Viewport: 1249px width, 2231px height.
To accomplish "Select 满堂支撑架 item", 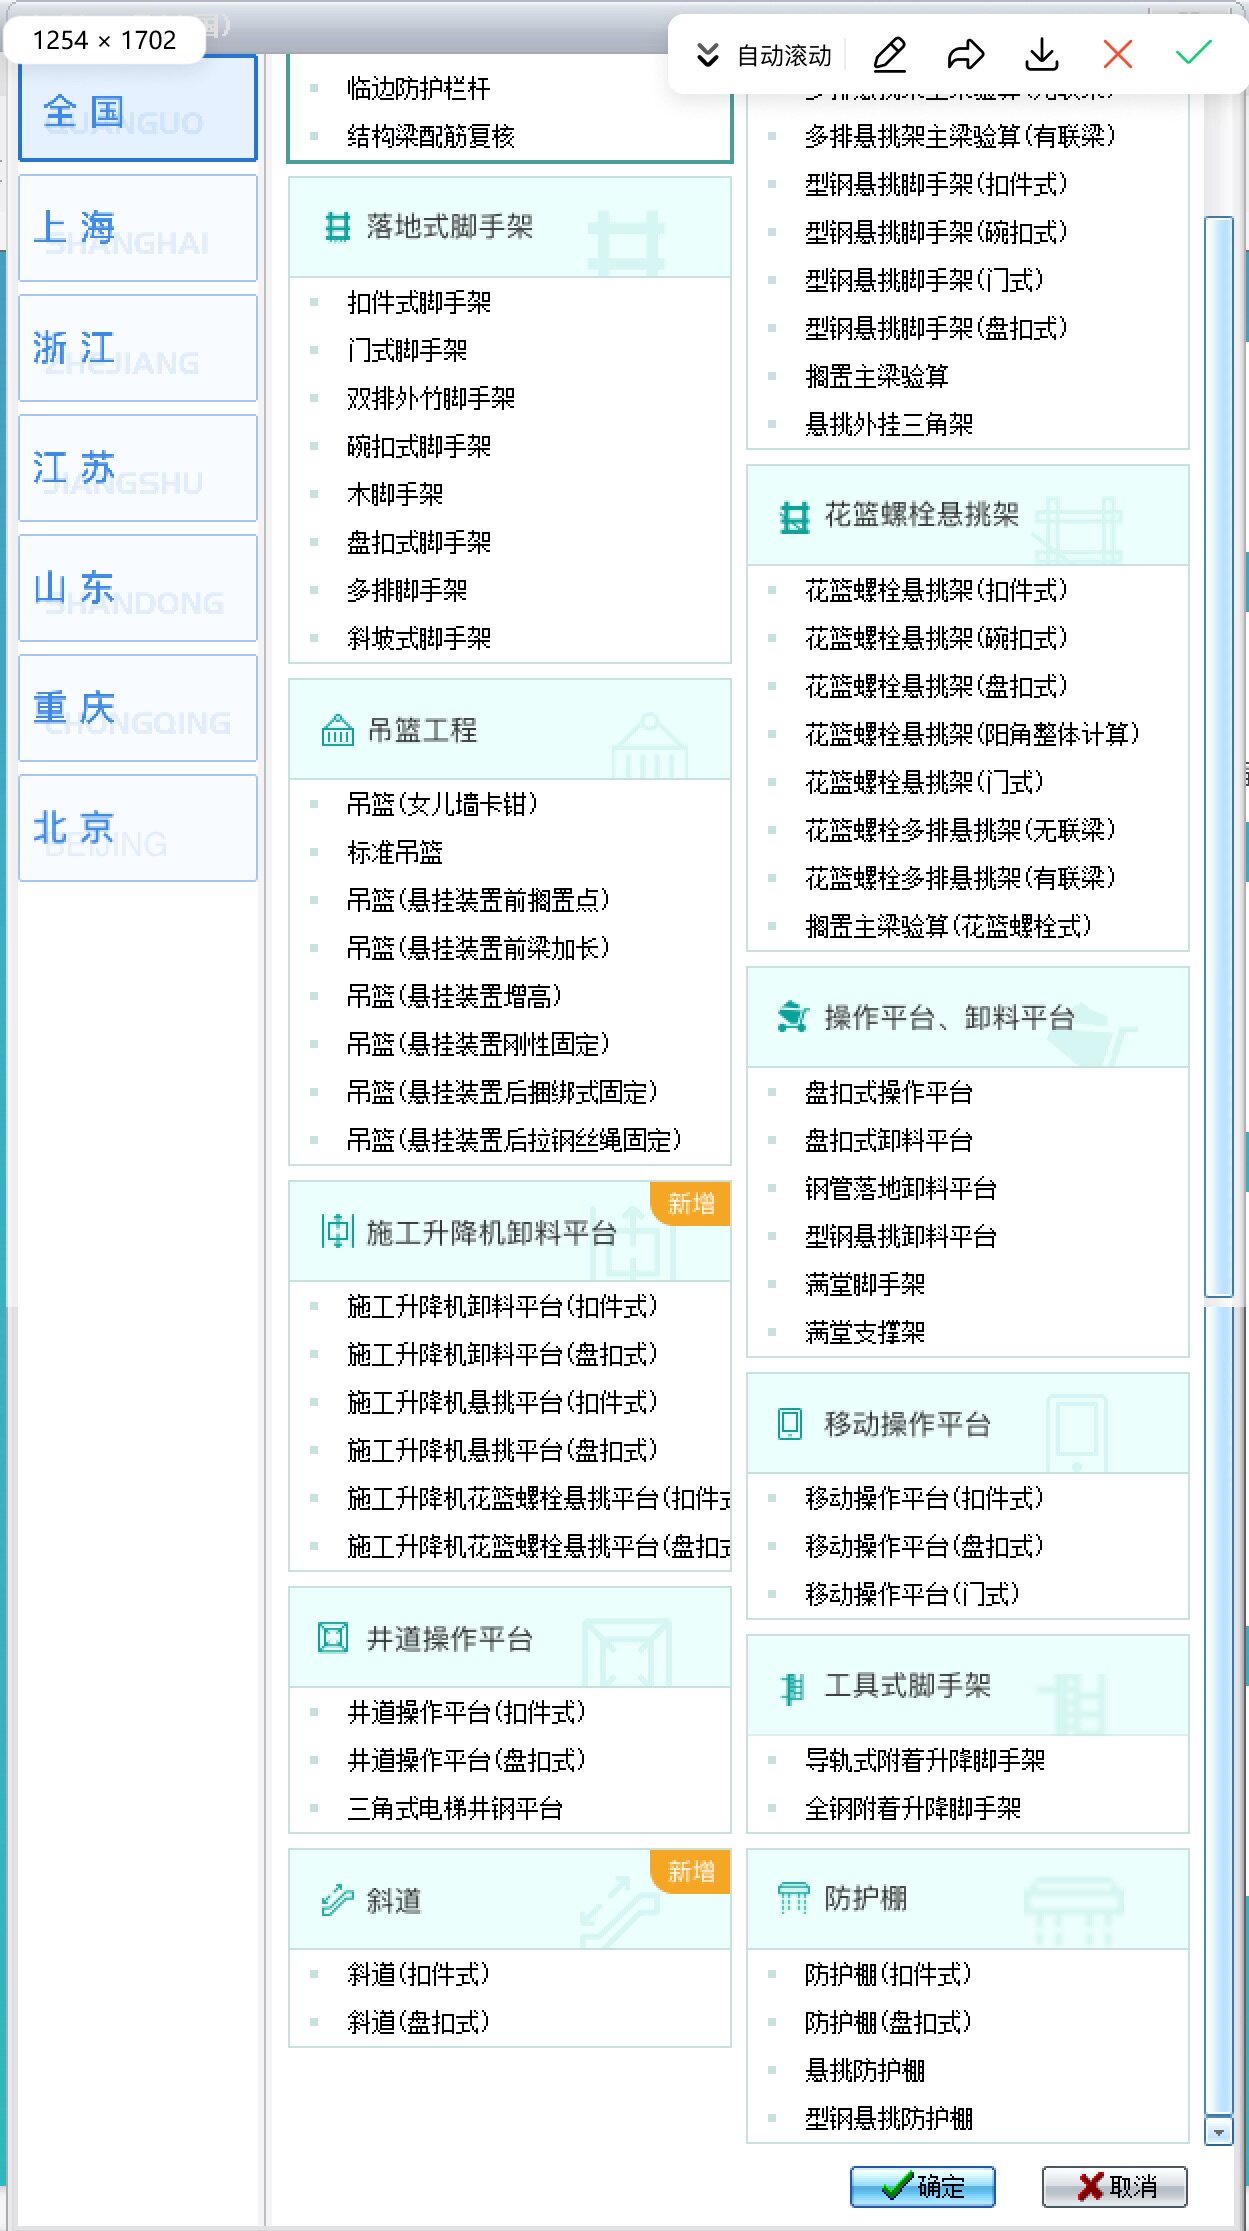I will (x=865, y=1333).
